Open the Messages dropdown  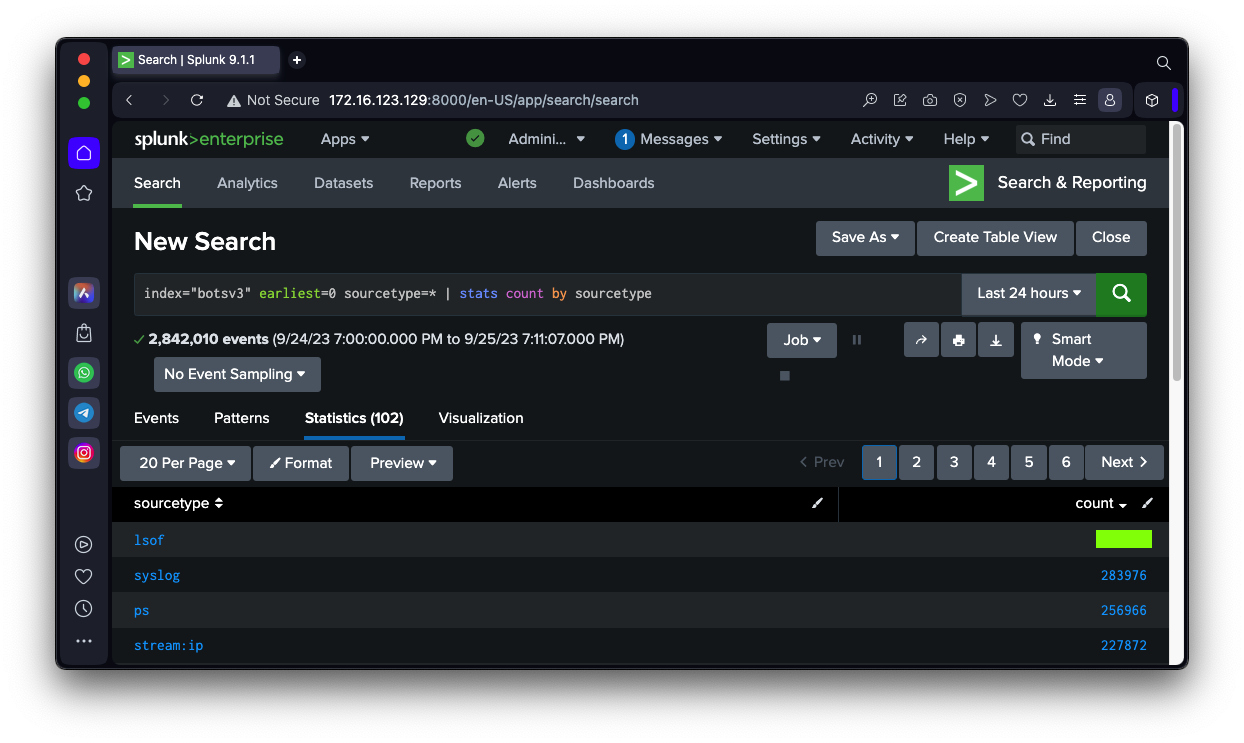coord(669,139)
